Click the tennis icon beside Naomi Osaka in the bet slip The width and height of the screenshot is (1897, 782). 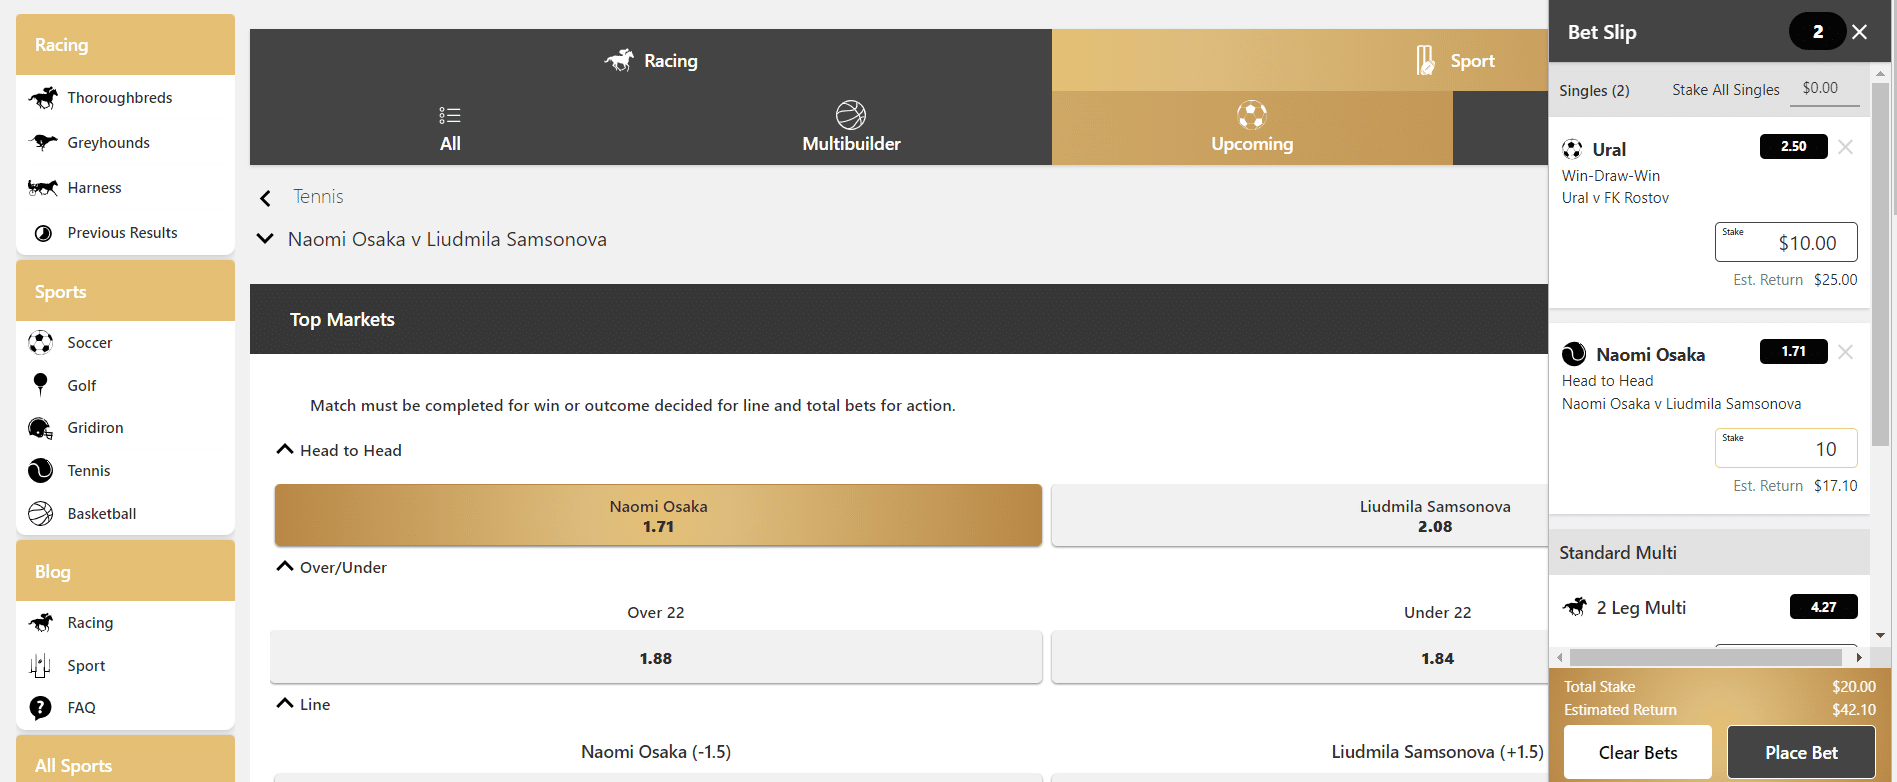tap(1574, 354)
